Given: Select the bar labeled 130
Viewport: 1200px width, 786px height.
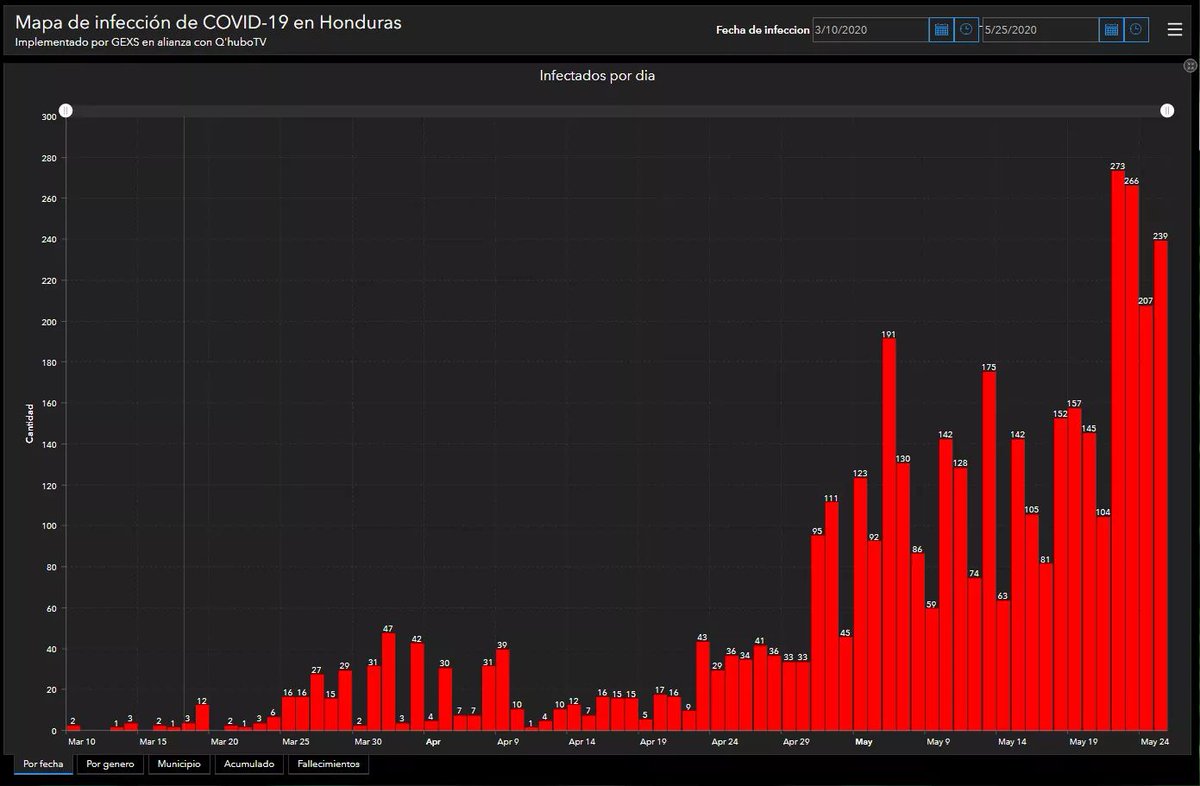Looking at the screenshot, I should click(903, 598).
